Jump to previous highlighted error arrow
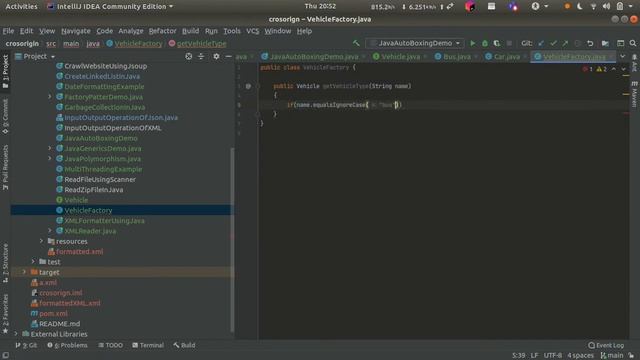The width and height of the screenshot is (640, 360). [613, 69]
